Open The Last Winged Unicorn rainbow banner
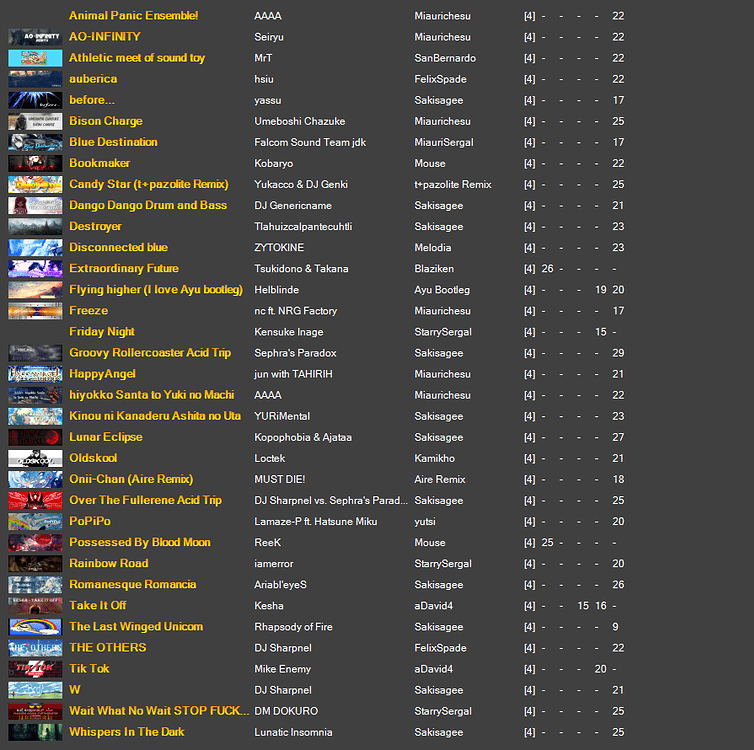This screenshot has height=750, width=754. click(x=35, y=627)
